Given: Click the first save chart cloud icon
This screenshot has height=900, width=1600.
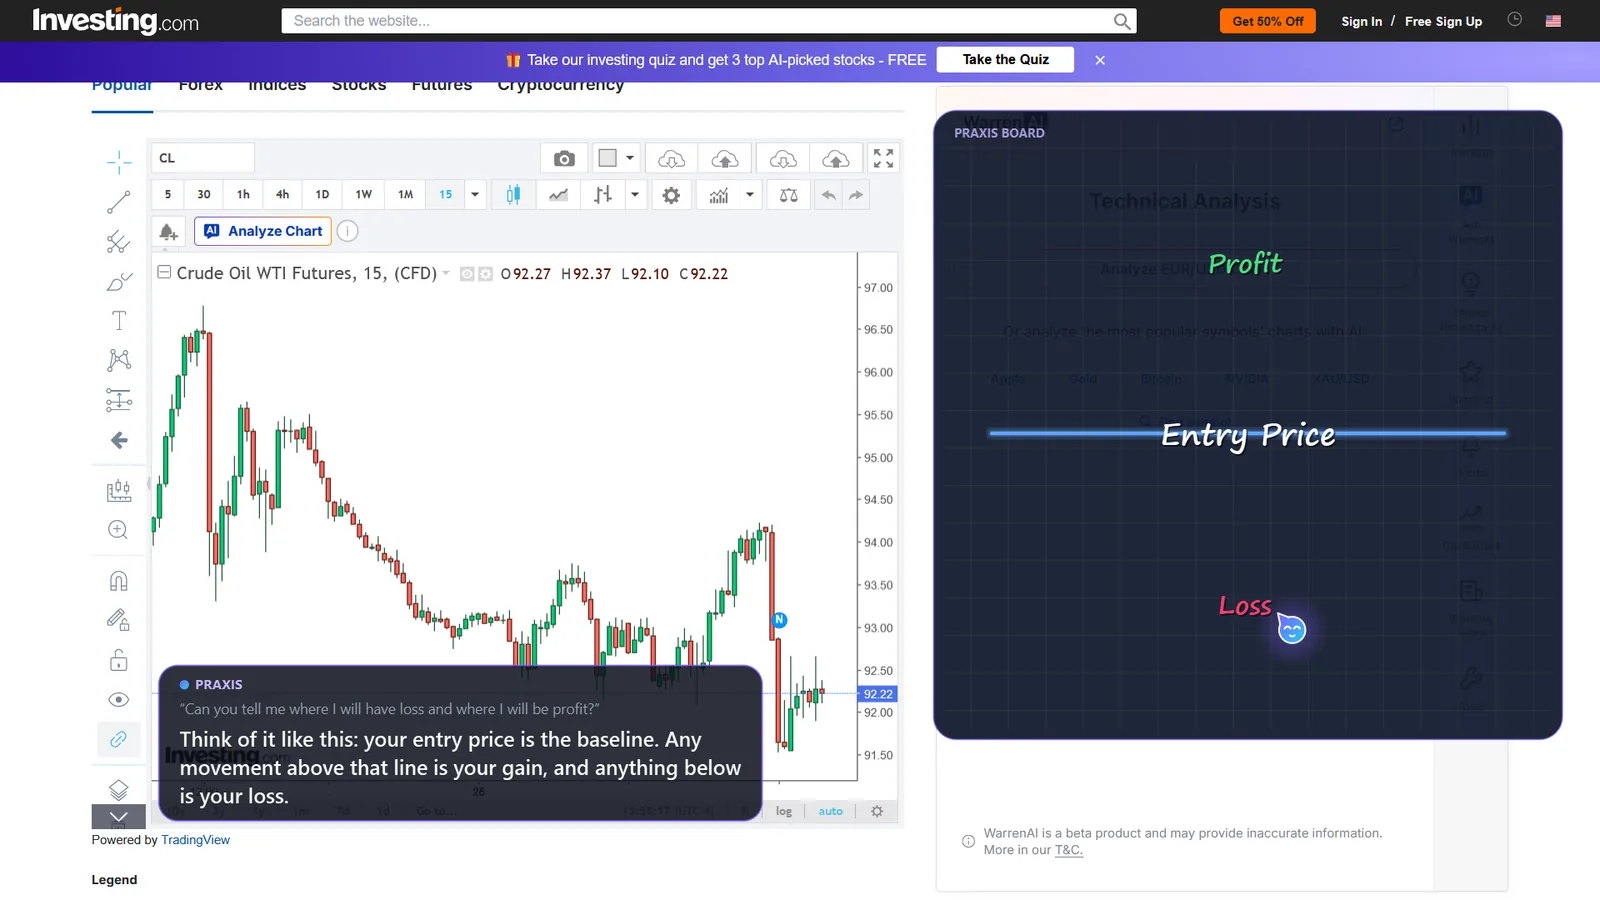Looking at the screenshot, I should coord(725,158).
